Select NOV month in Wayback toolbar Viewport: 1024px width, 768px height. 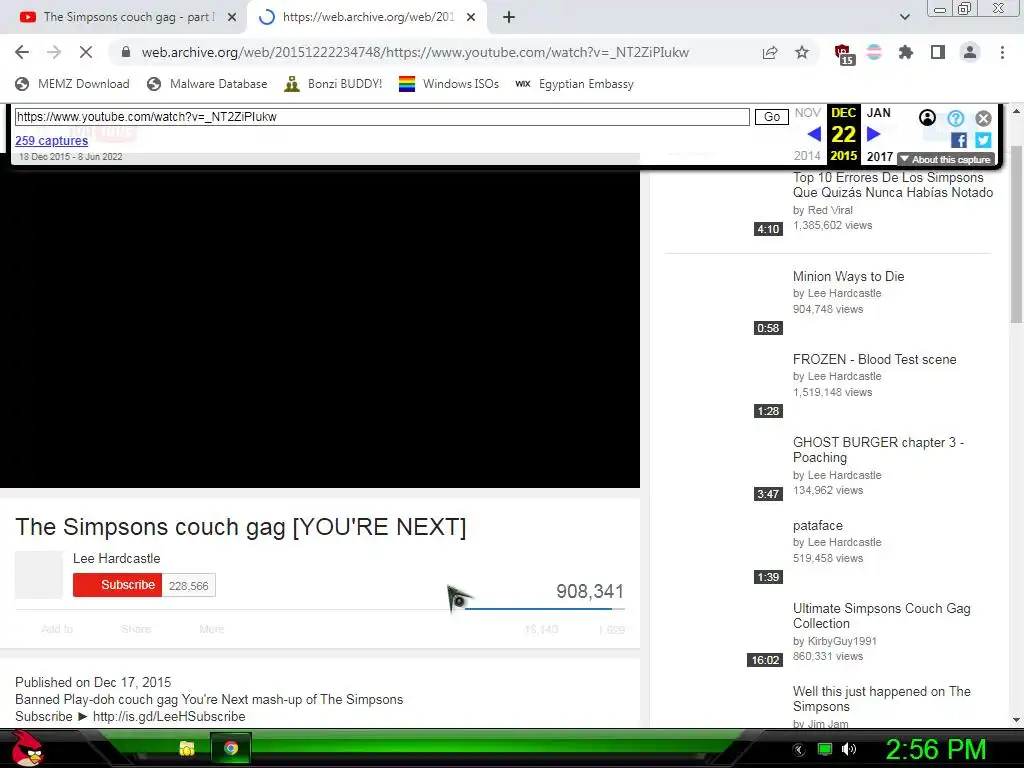click(x=807, y=113)
